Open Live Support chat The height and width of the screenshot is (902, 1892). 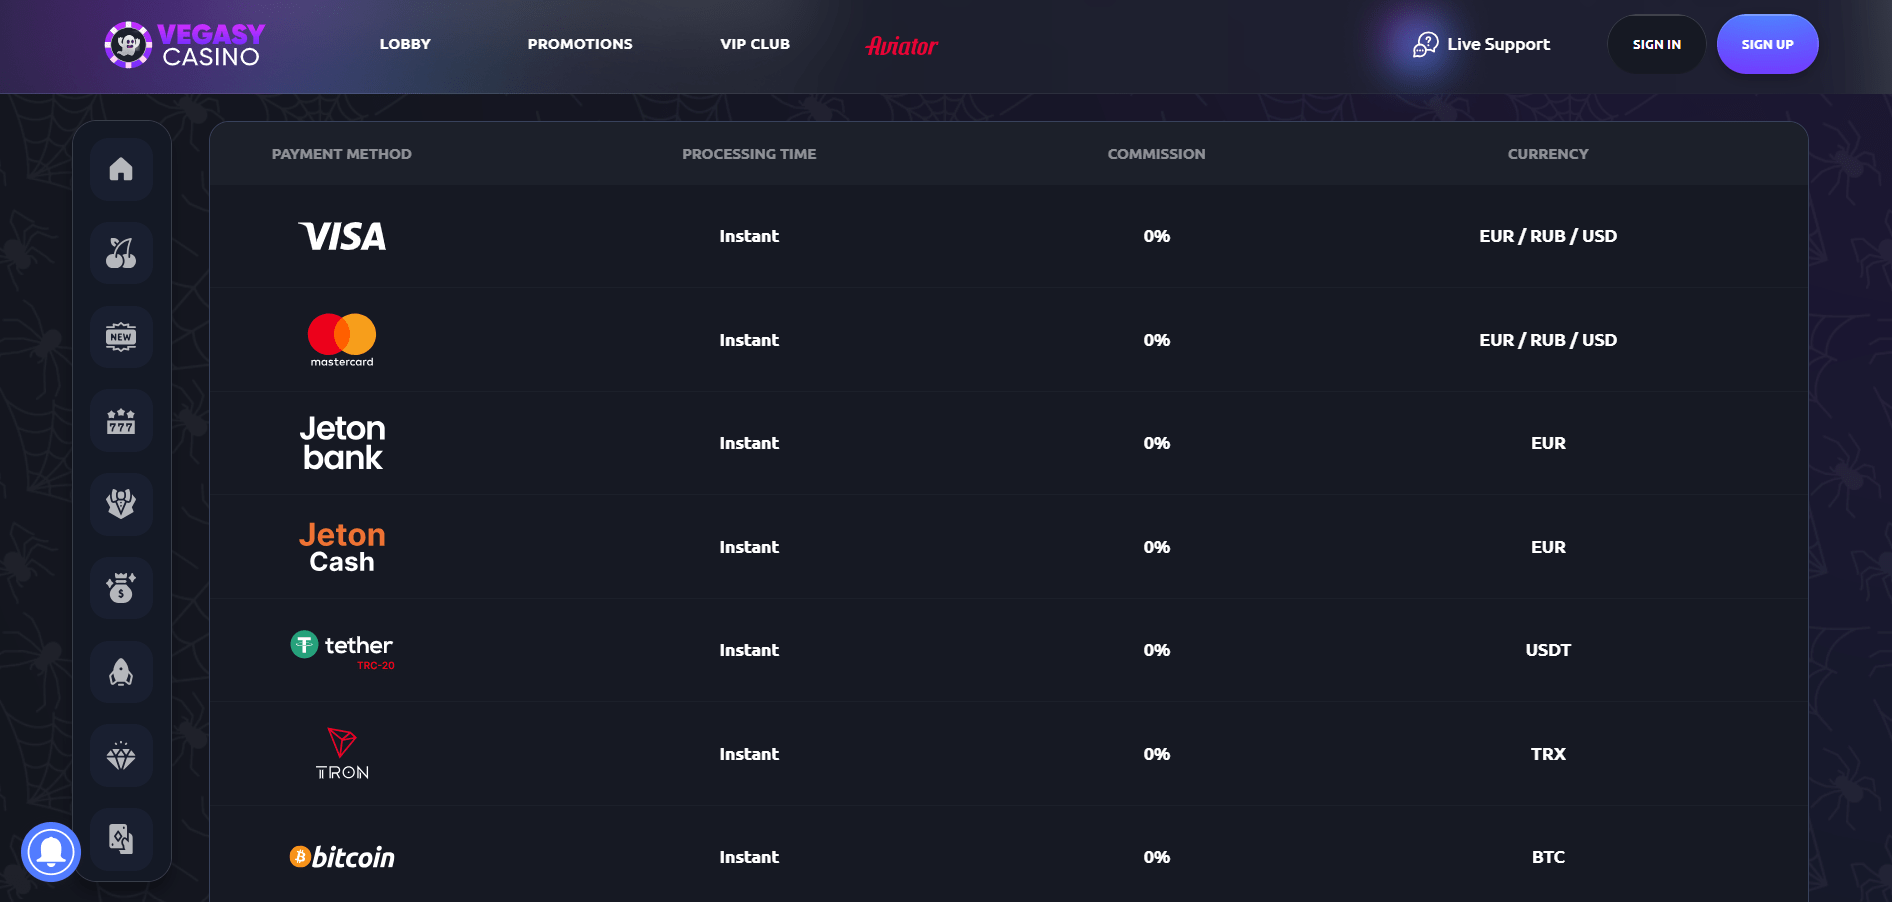[1481, 44]
